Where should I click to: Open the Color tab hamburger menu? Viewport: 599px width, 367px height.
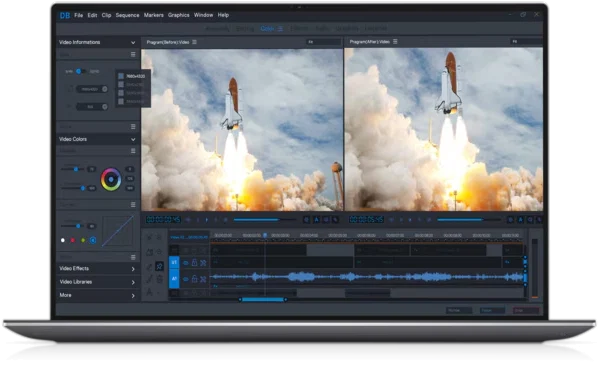pos(280,29)
